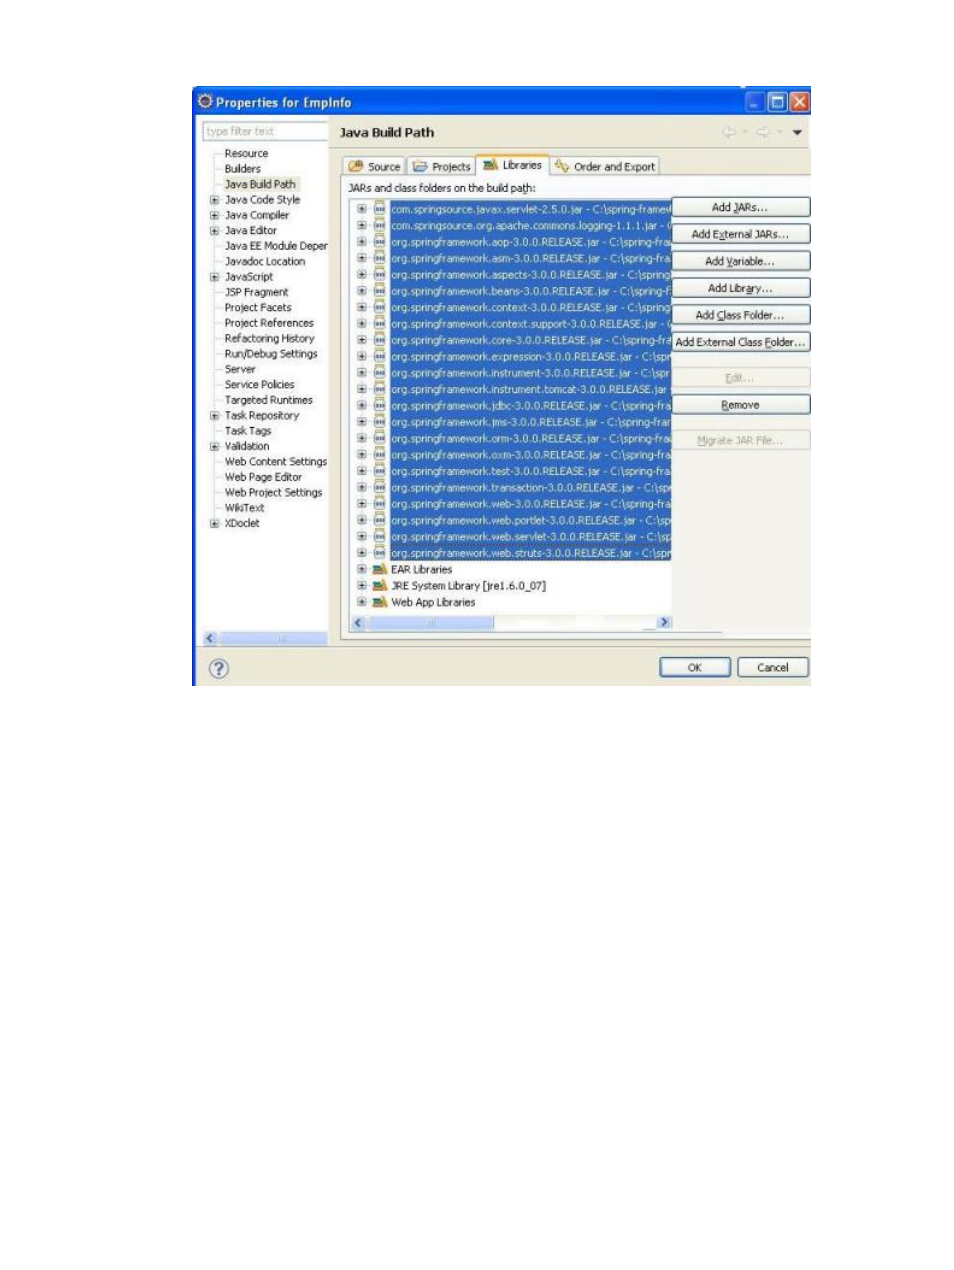Select Java Build Path tree item
The width and height of the screenshot is (954, 1270).
tap(260, 184)
